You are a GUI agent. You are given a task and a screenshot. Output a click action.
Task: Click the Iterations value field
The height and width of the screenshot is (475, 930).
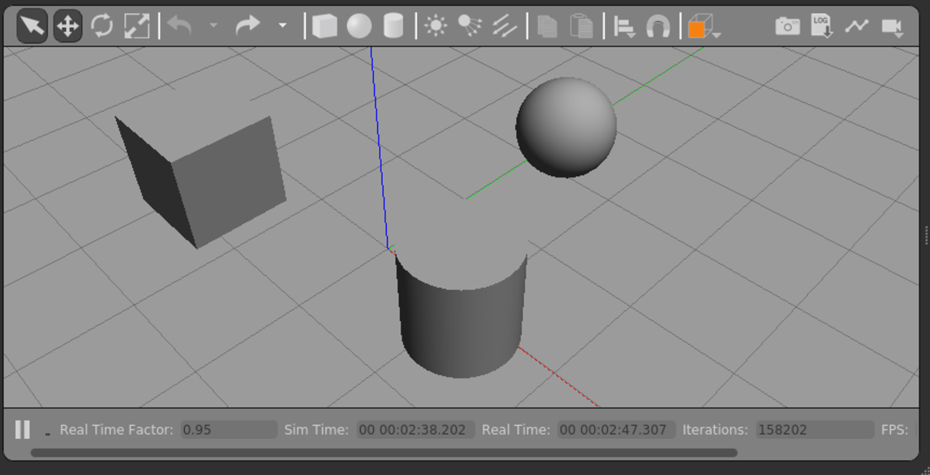click(815, 429)
